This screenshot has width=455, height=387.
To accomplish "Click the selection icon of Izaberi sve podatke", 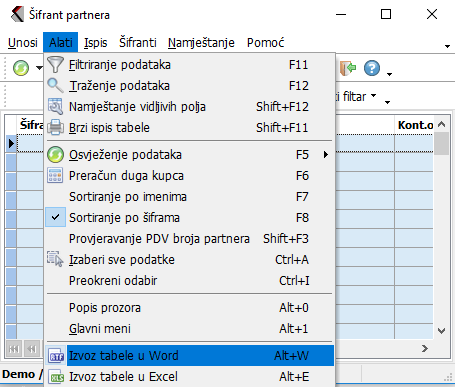I will pyautogui.click(x=55, y=259).
